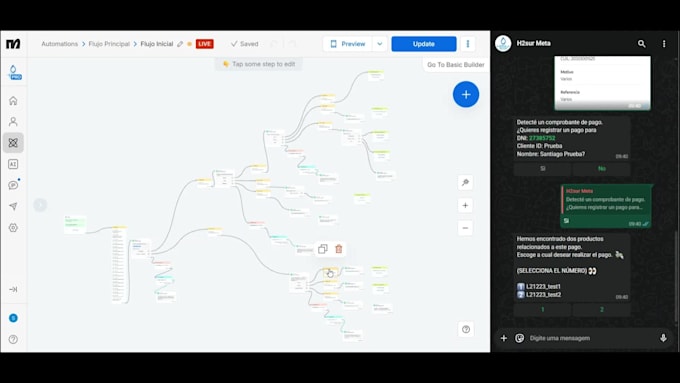The height and width of the screenshot is (383, 680).
Task: Open the blue user avatar in sidebar
Action: click(x=13, y=318)
